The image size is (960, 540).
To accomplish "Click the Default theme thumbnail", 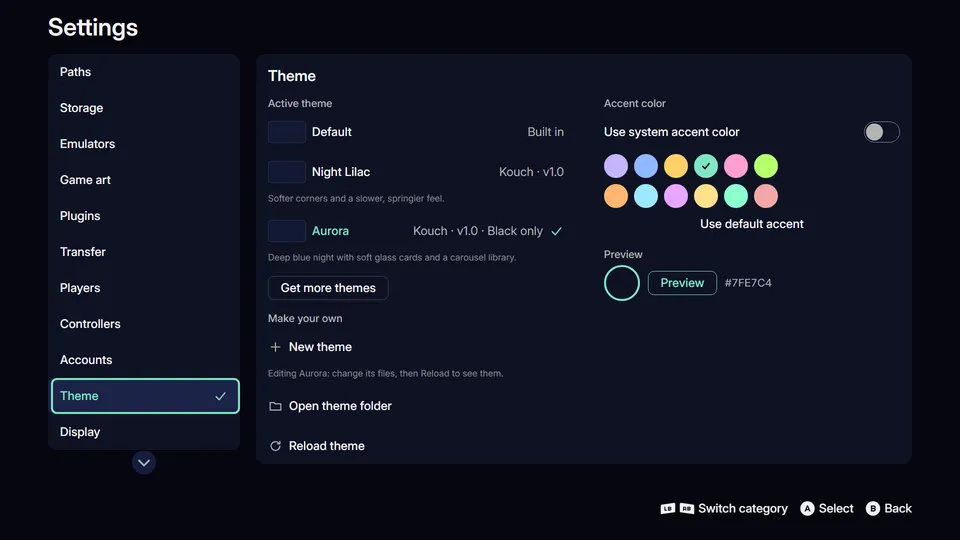I will pyautogui.click(x=287, y=132).
